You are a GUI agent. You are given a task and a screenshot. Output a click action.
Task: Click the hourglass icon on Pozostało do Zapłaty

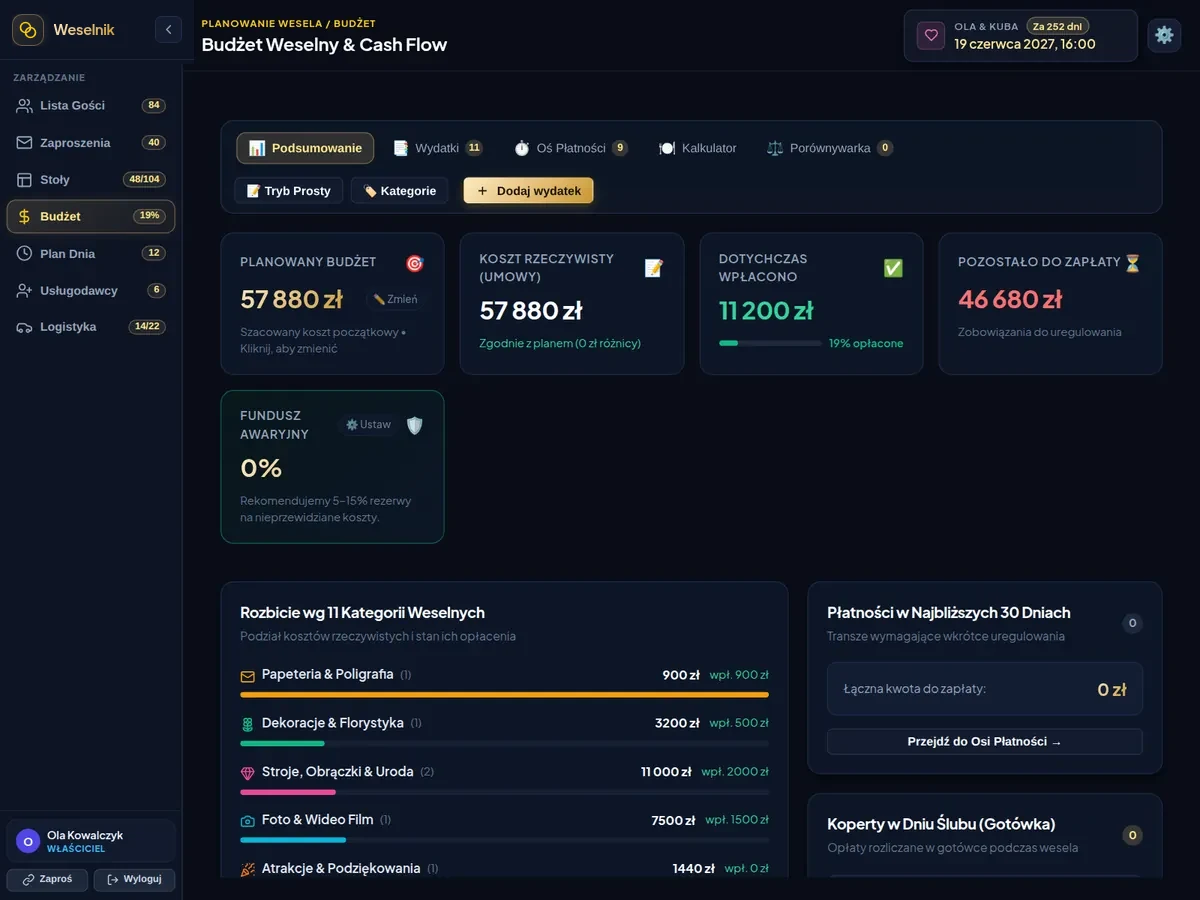pyautogui.click(x=1132, y=263)
